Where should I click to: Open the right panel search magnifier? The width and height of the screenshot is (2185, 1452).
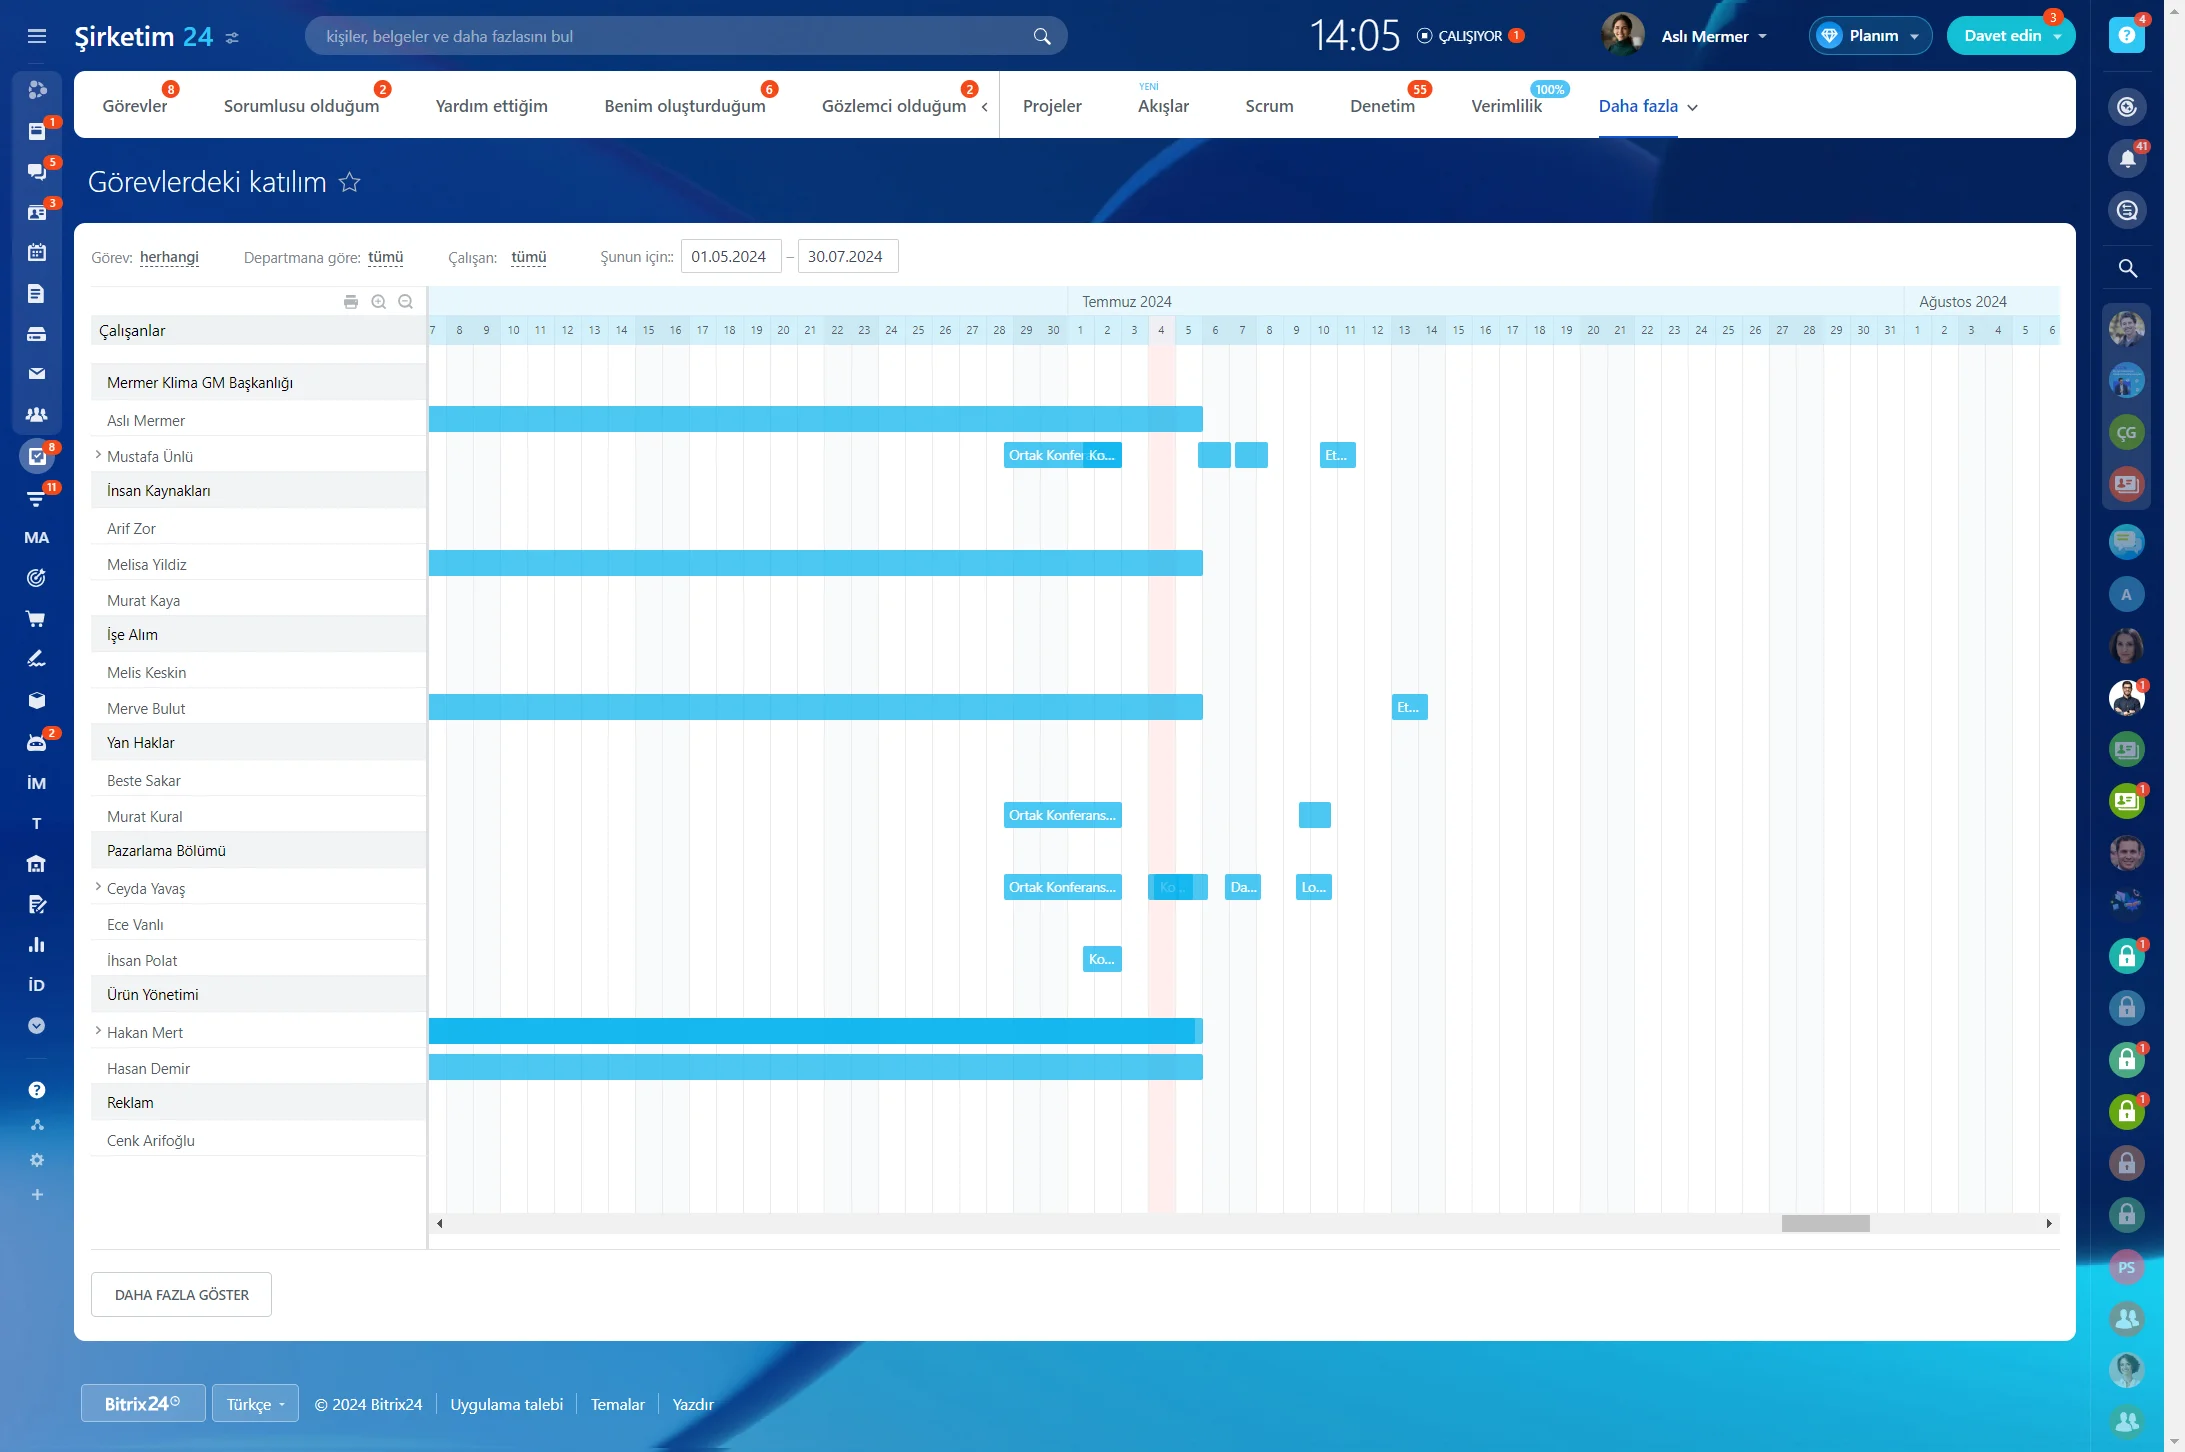click(2127, 268)
